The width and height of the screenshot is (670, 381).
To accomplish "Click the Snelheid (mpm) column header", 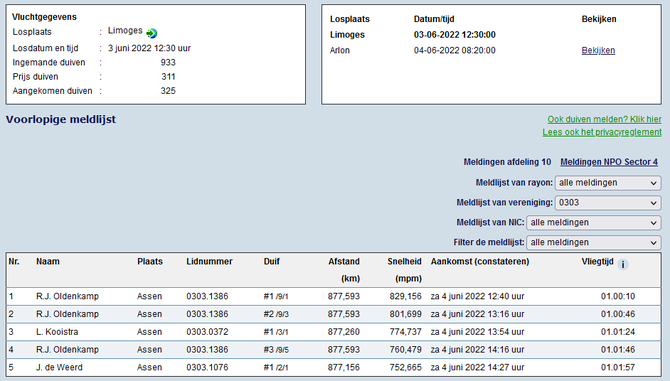I will pyautogui.click(x=404, y=270).
